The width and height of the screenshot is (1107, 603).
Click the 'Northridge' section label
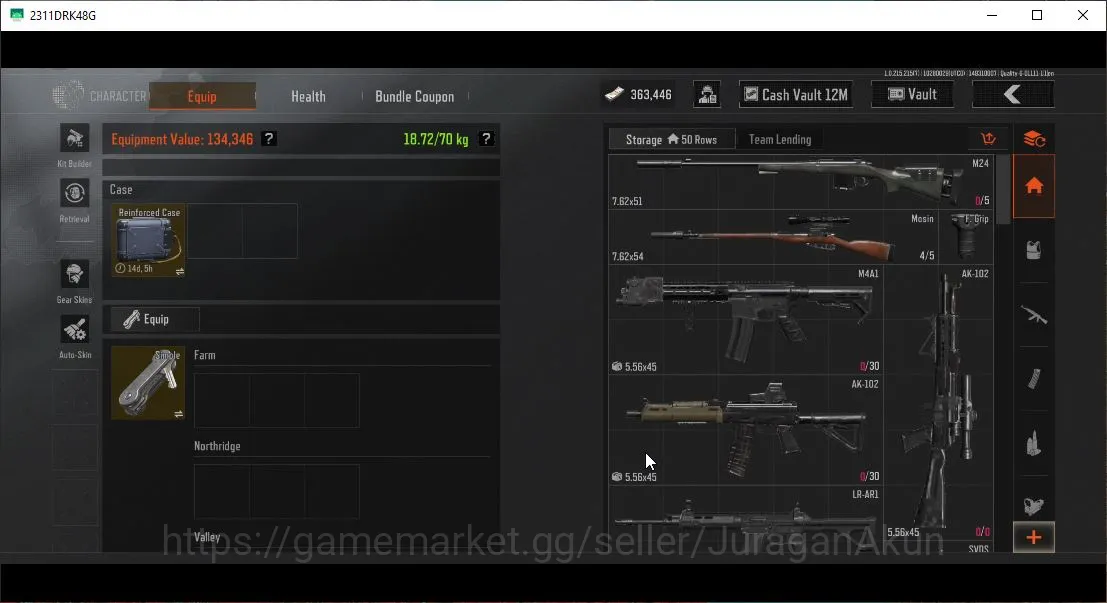[x=217, y=446]
